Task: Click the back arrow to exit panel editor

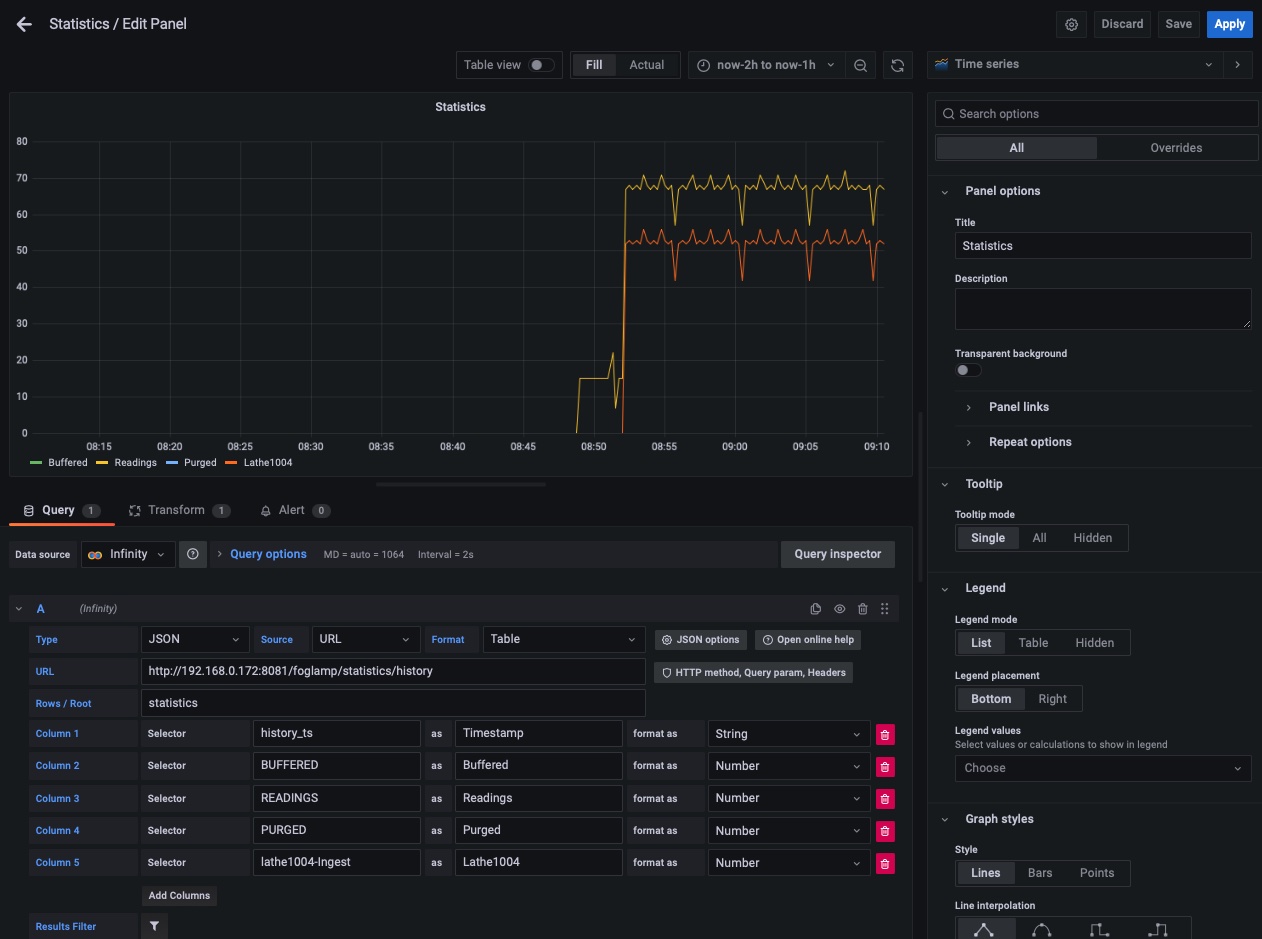Action: tap(24, 24)
